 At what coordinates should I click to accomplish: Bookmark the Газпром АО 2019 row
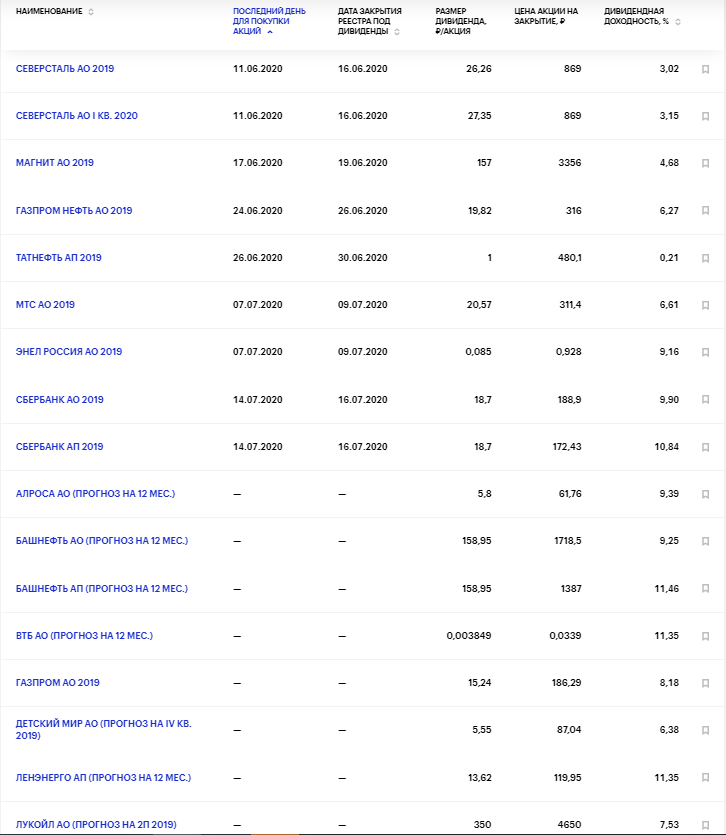click(705, 683)
